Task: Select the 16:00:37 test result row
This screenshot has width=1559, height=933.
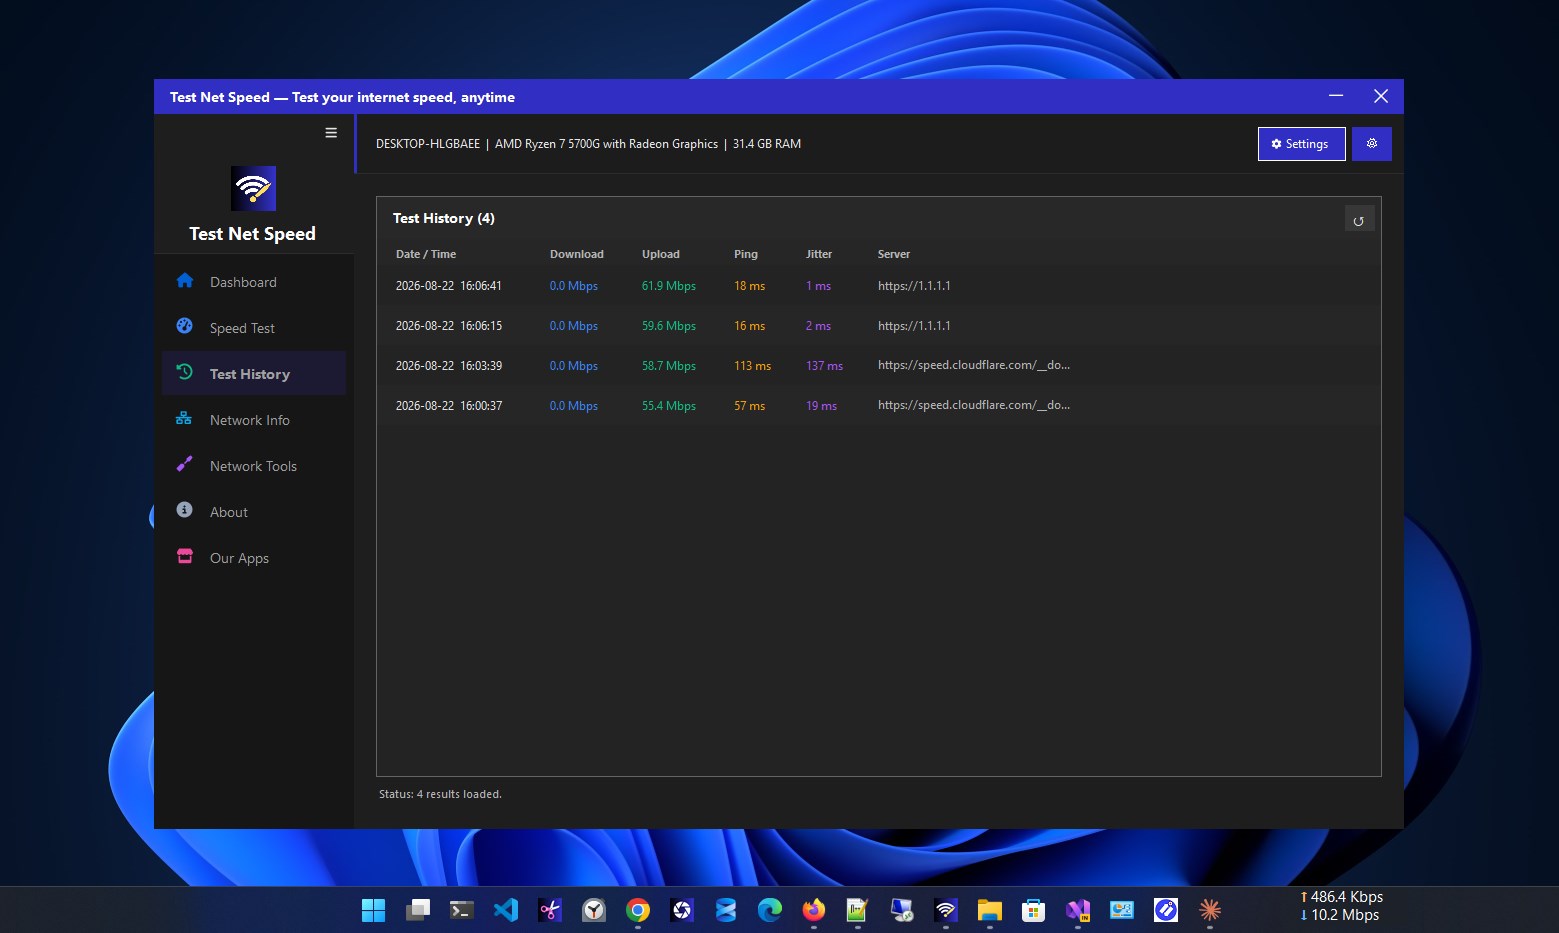Action: pyautogui.click(x=878, y=406)
